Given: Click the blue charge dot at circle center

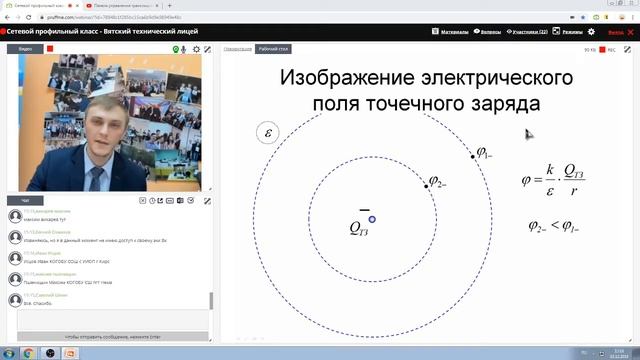Looking at the screenshot, I should (372, 219).
